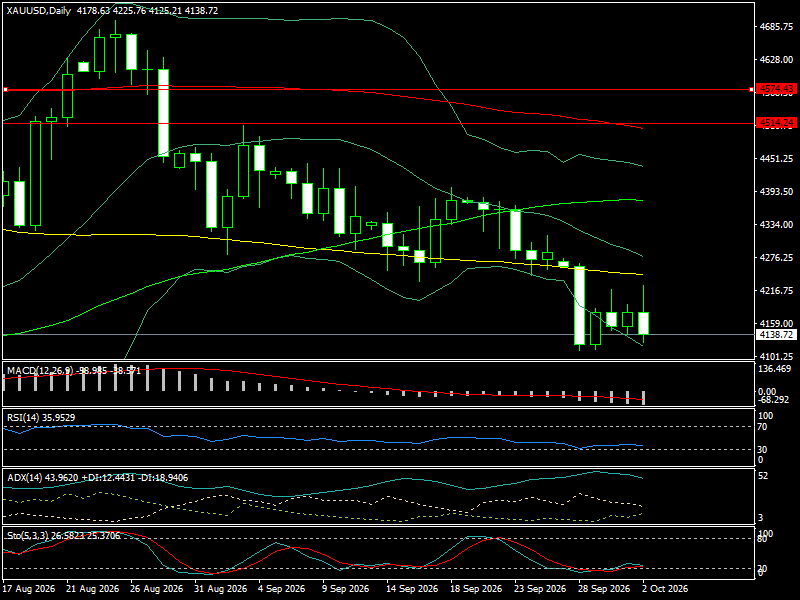Screen dimensions: 800x600
Task: Click the 17 Aug 2026 date label
Action: [29, 588]
